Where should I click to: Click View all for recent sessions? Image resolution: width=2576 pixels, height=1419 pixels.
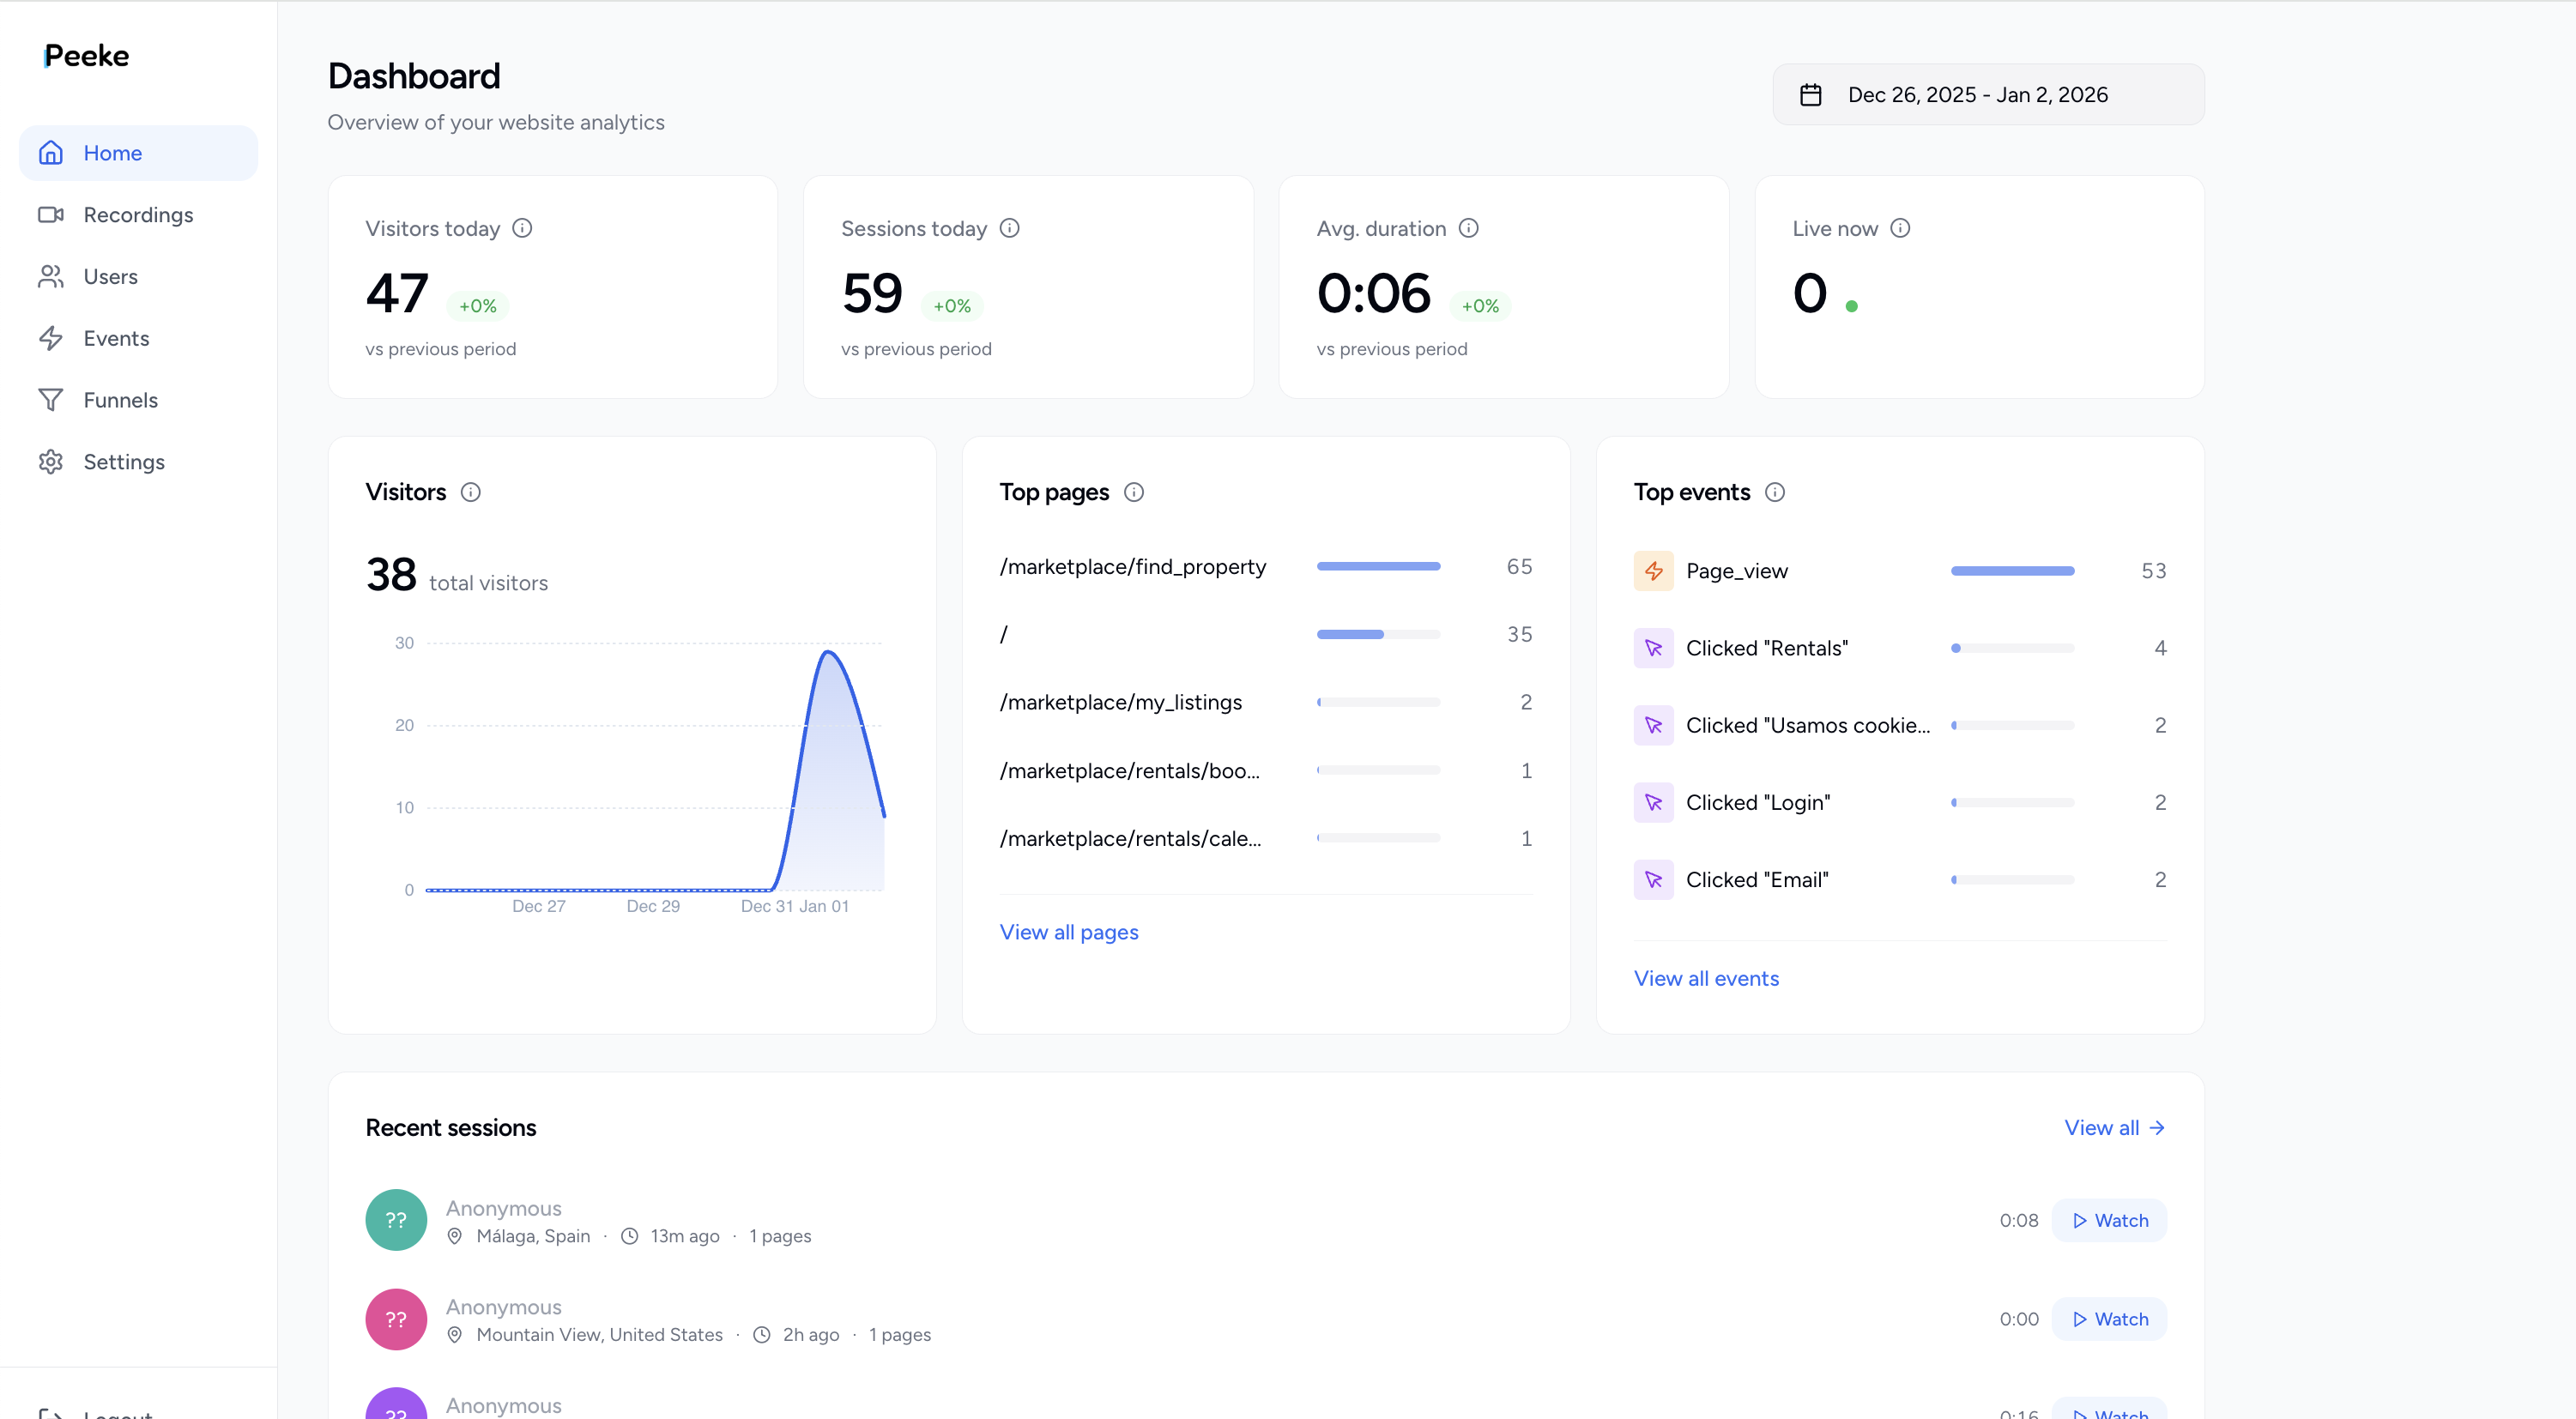[x=2113, y=1127]
